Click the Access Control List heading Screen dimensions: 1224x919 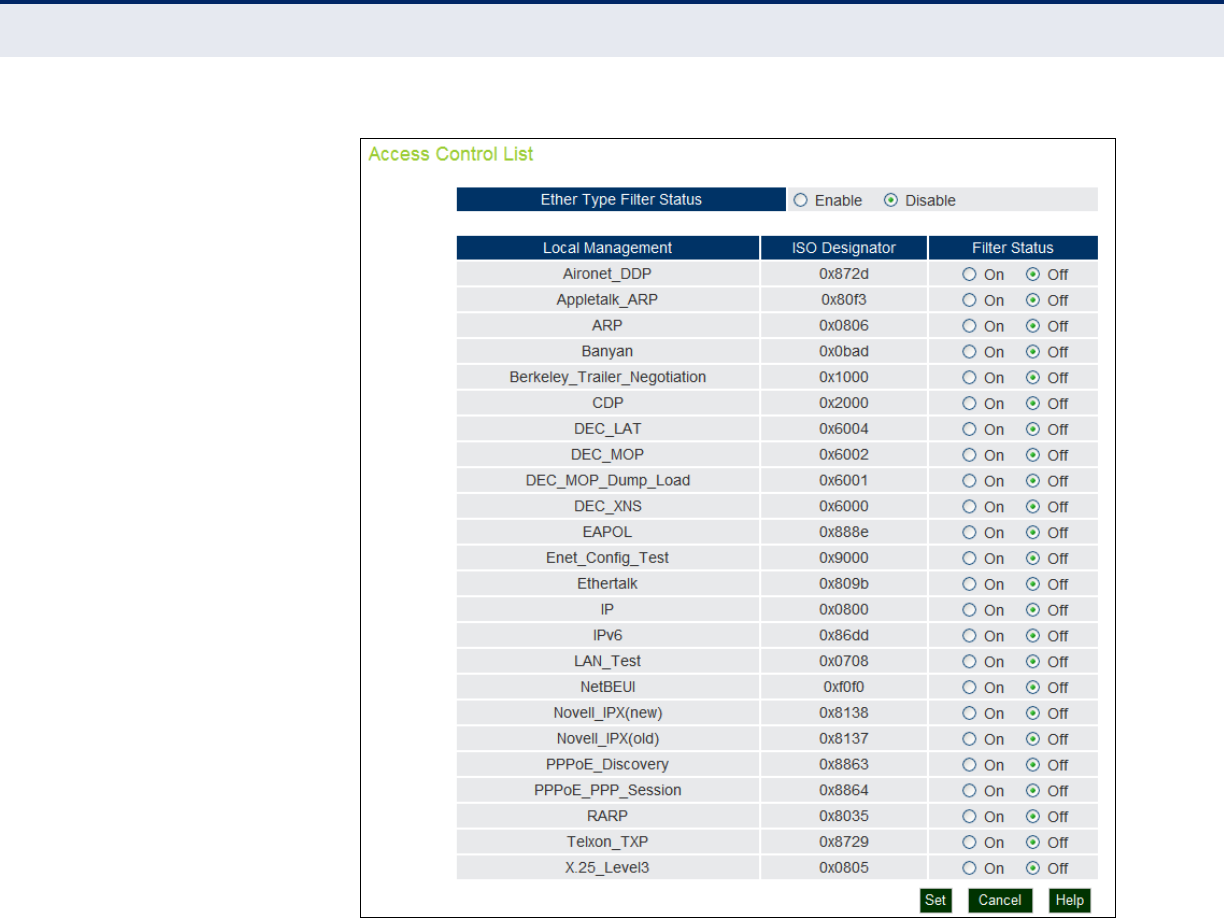pos(451,154)
